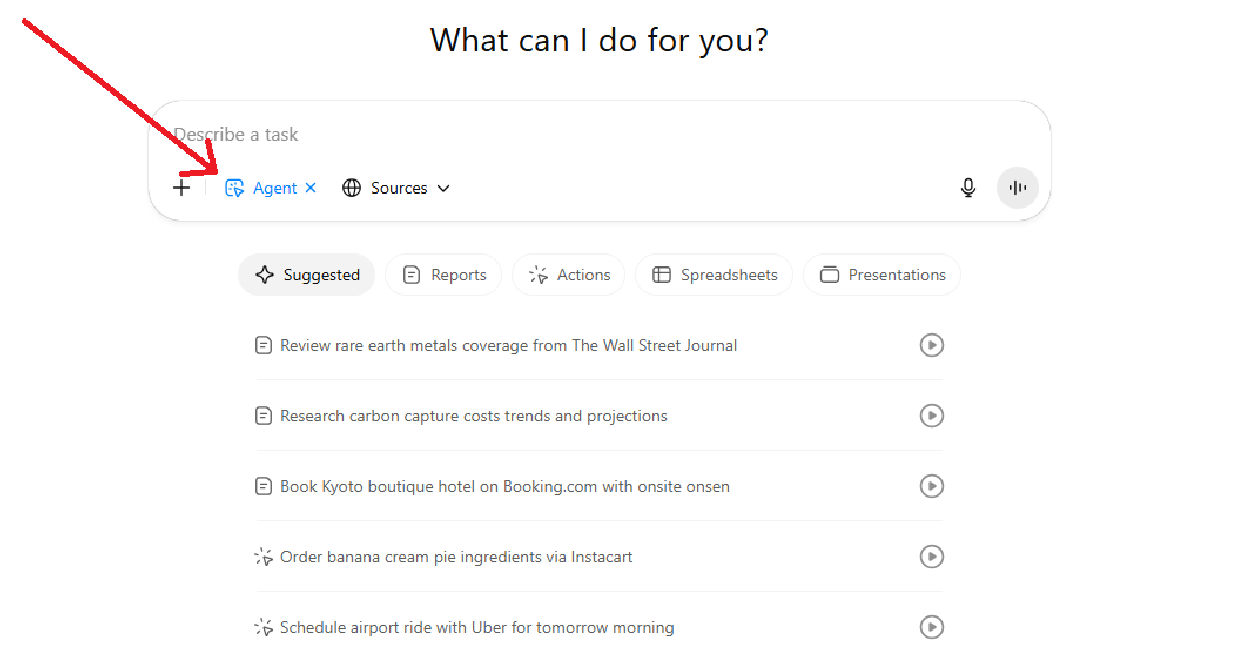Play the banana cream pie order task

[931, 556]
